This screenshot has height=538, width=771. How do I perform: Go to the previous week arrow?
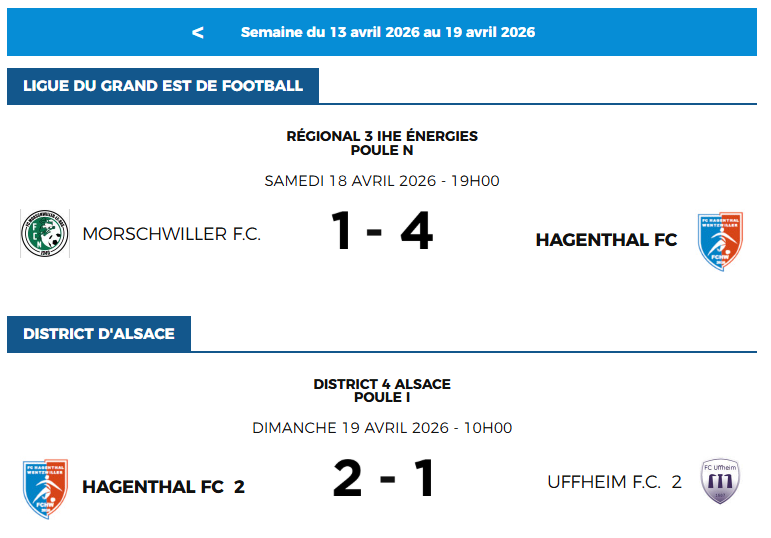click(x=198, y=32)
